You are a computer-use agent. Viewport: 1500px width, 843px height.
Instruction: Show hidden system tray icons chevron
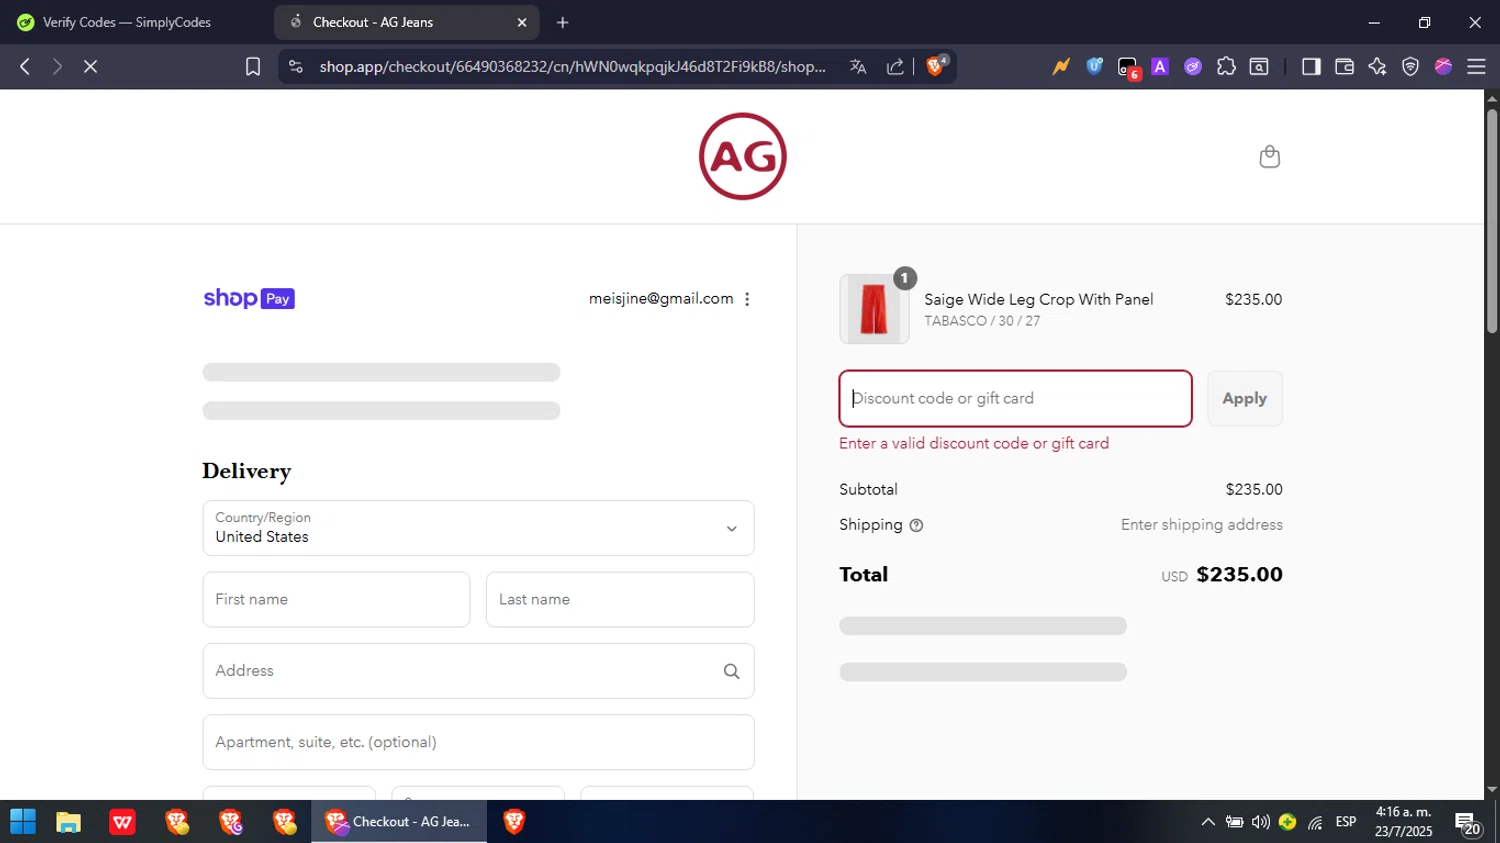[x=1208, y=822]
